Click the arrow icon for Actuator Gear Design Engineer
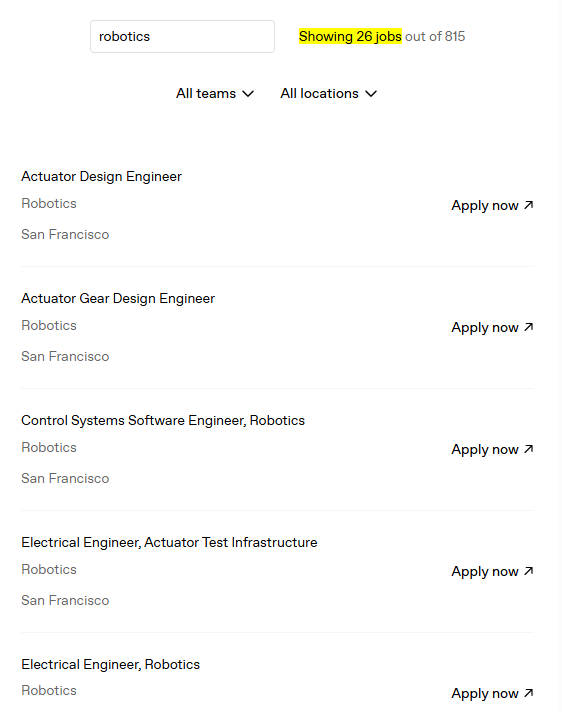 pyautogui.click(x=528, y=327)
